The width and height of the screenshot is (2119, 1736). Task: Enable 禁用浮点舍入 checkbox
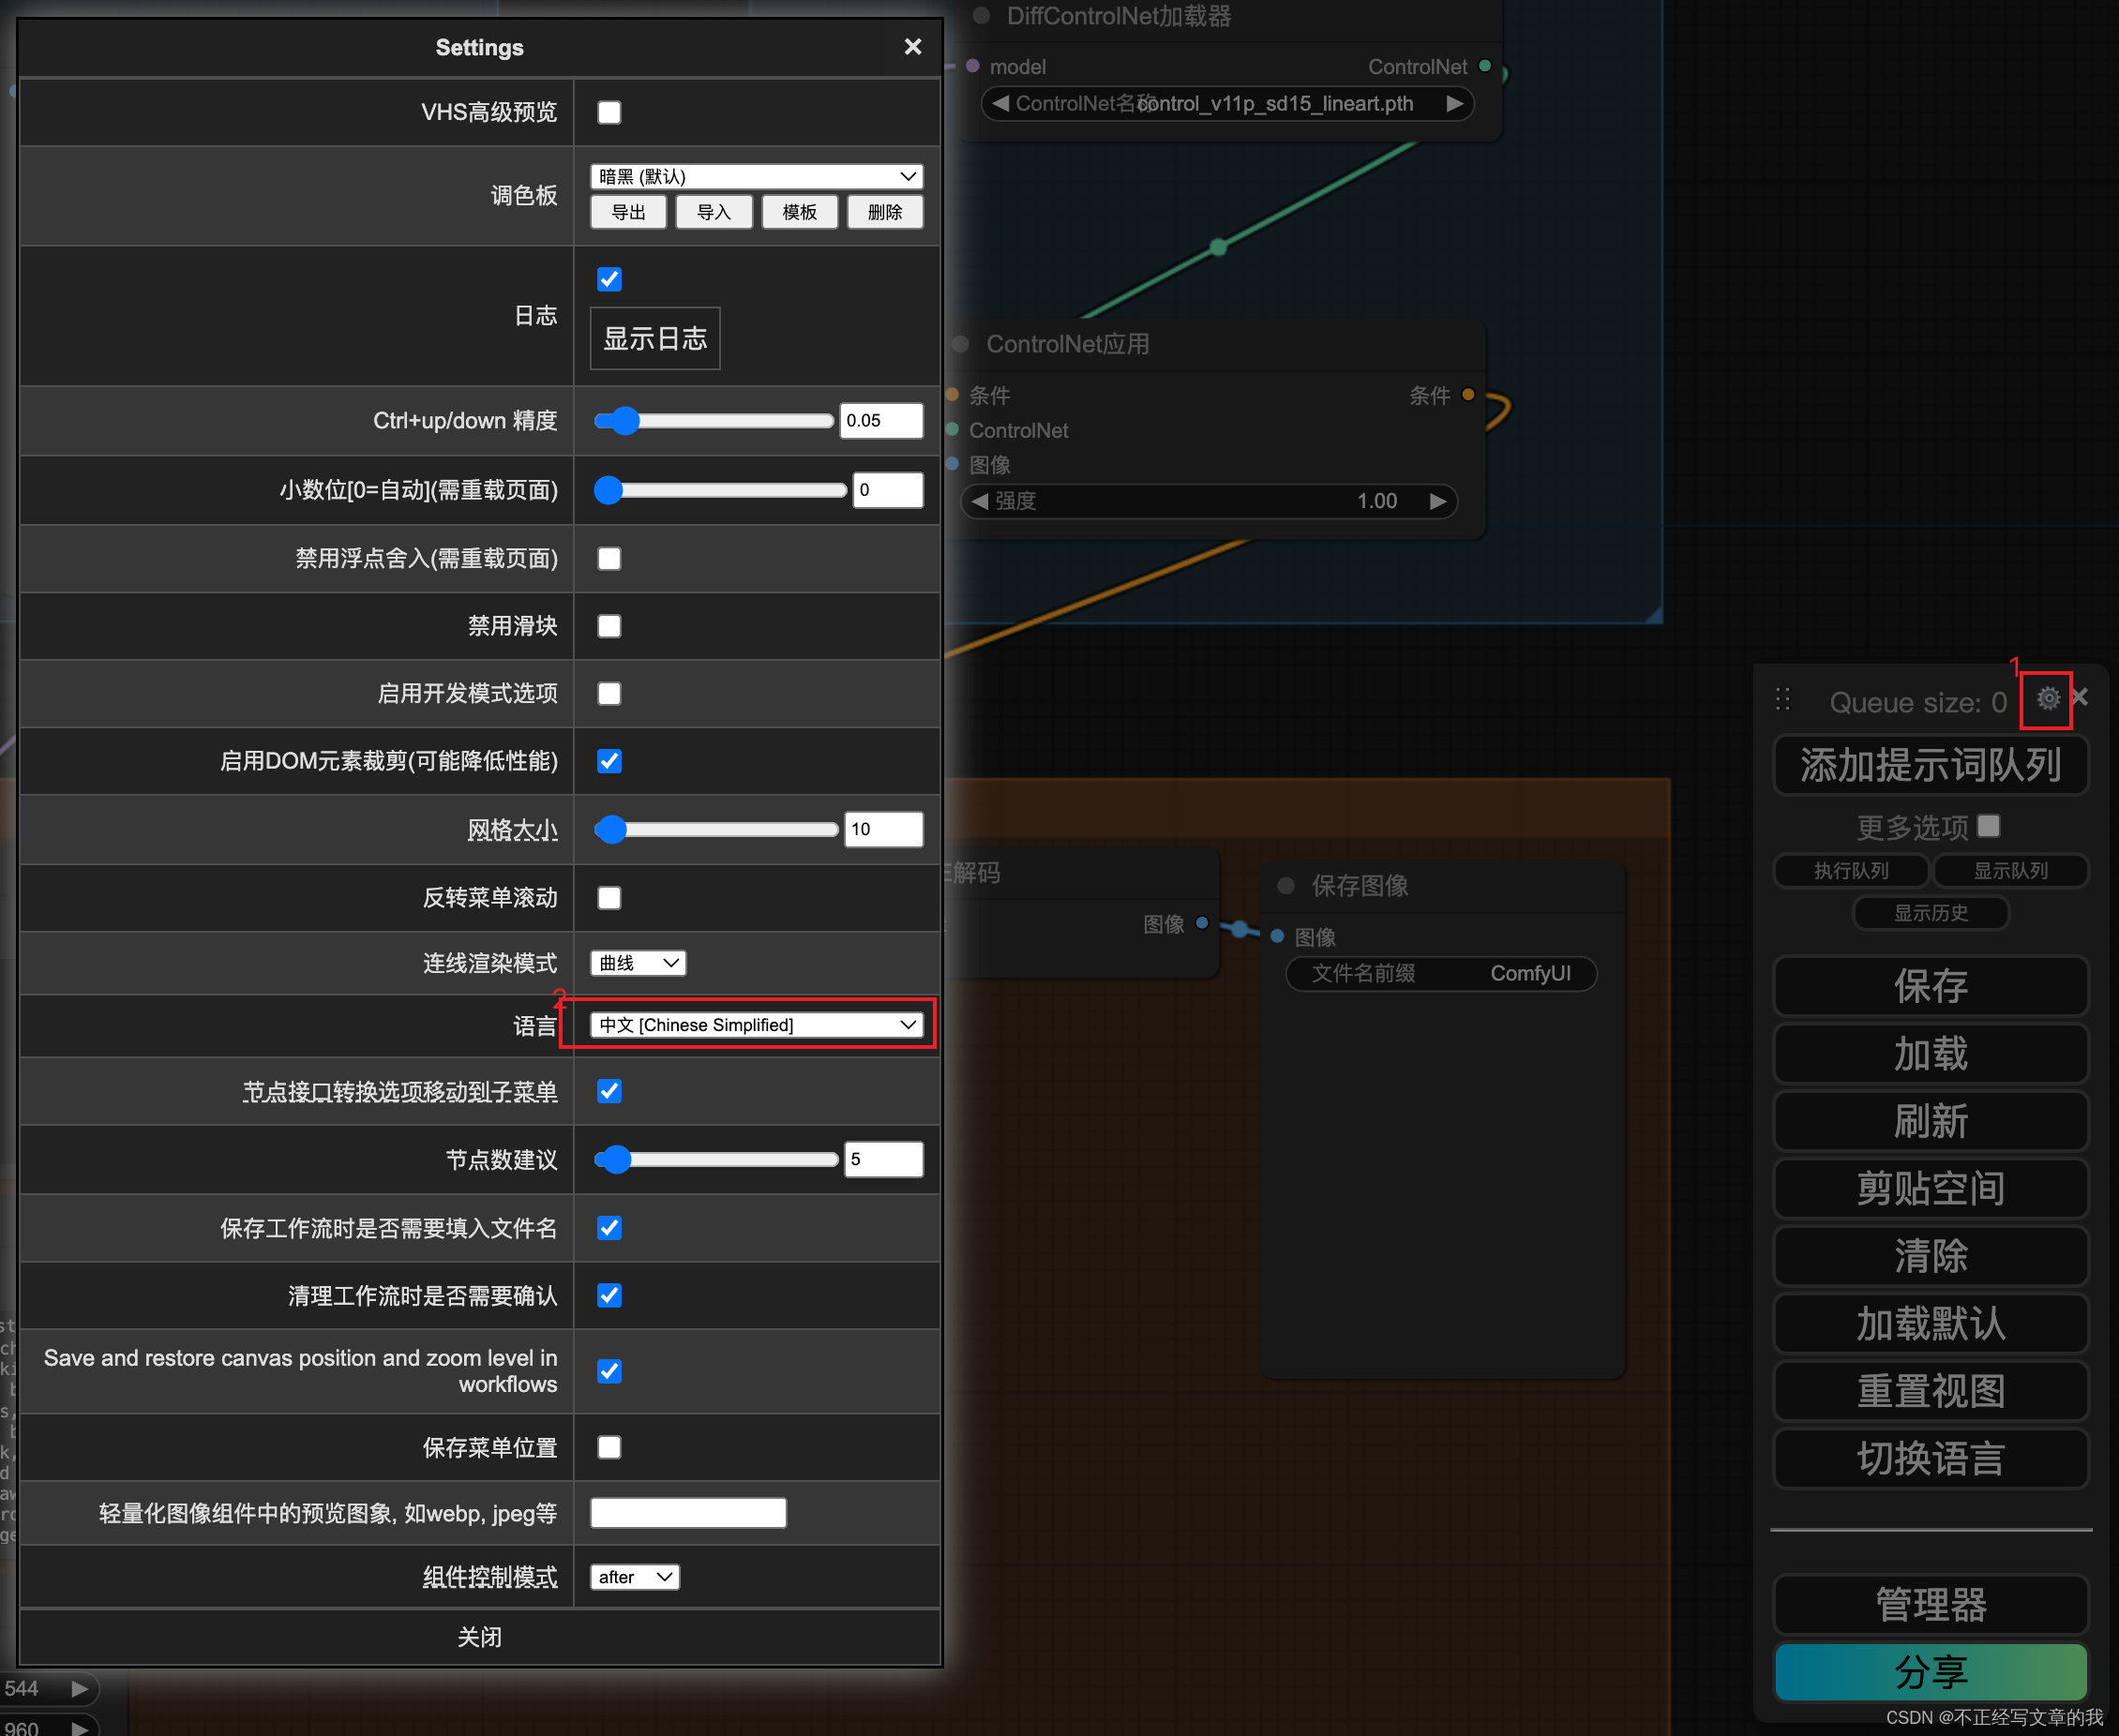coord(609,558)
